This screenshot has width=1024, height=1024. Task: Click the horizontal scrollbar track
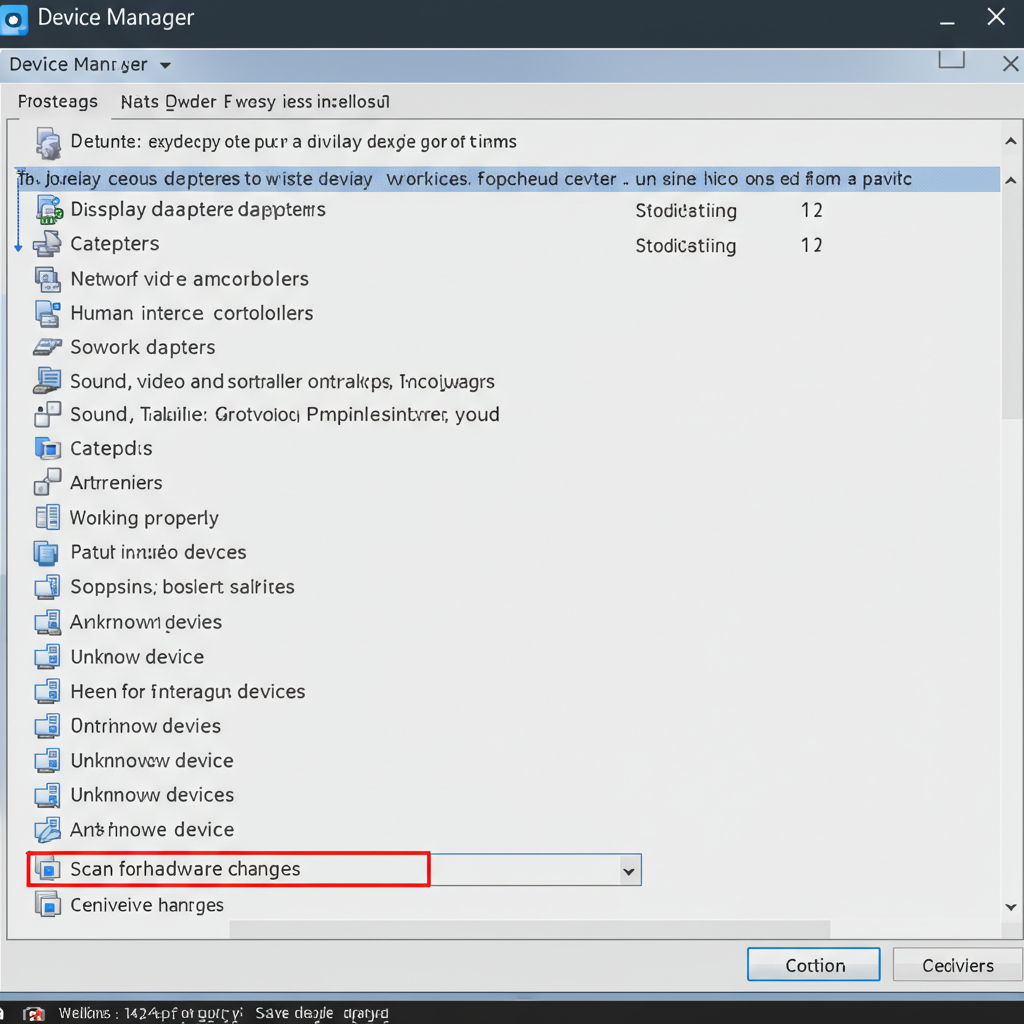pos(530,929)
